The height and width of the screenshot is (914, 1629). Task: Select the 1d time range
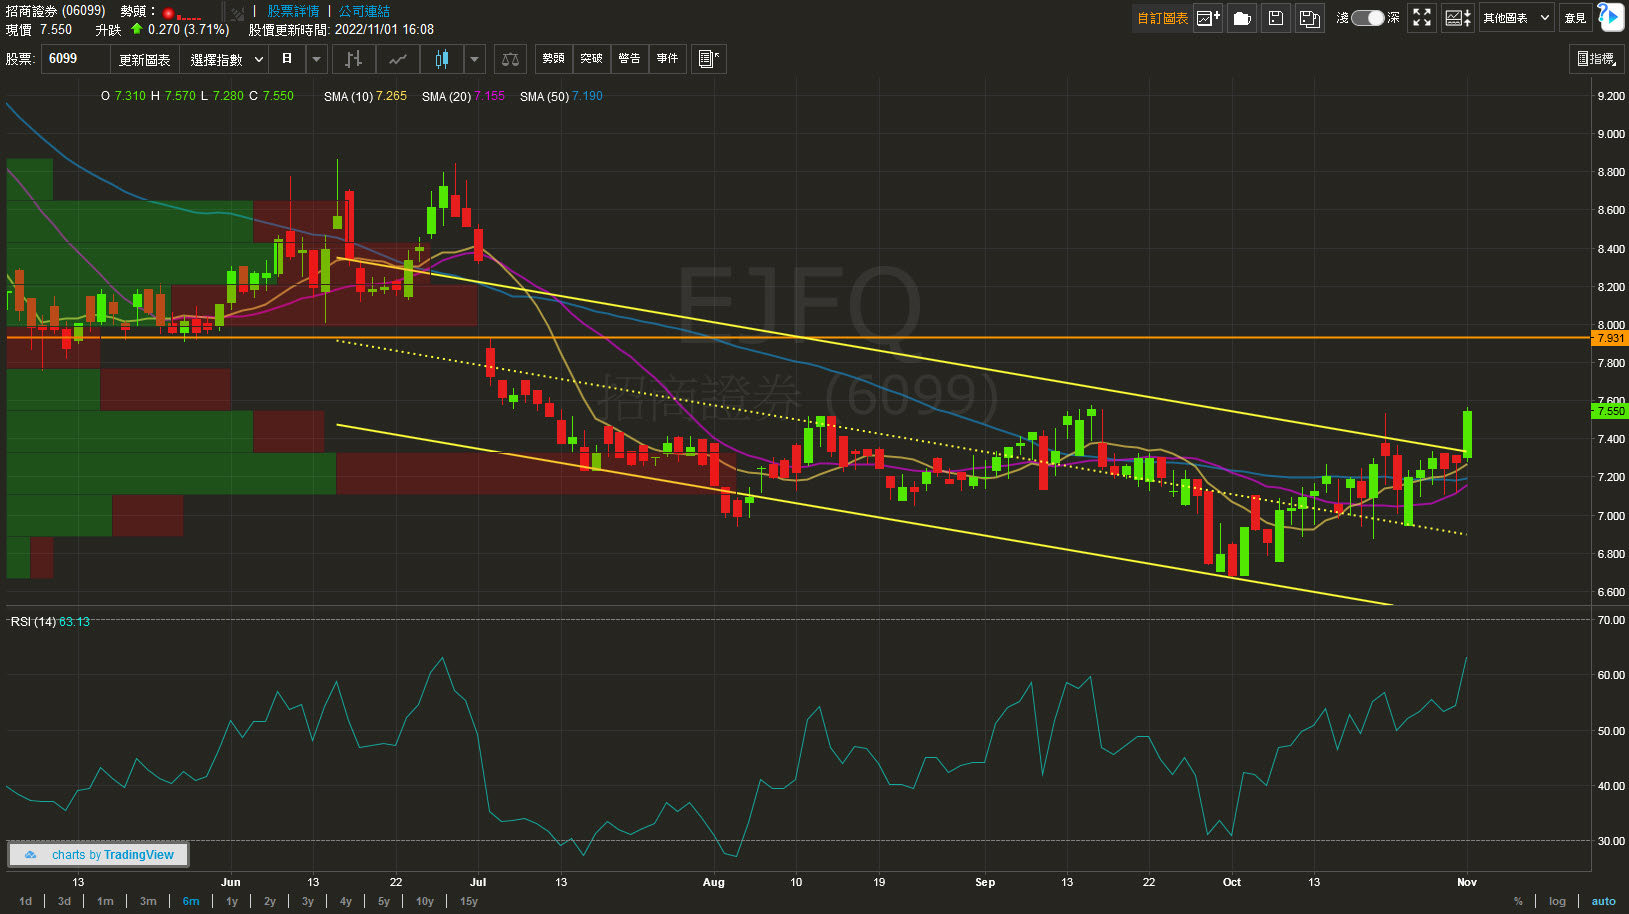click(26, 901)
